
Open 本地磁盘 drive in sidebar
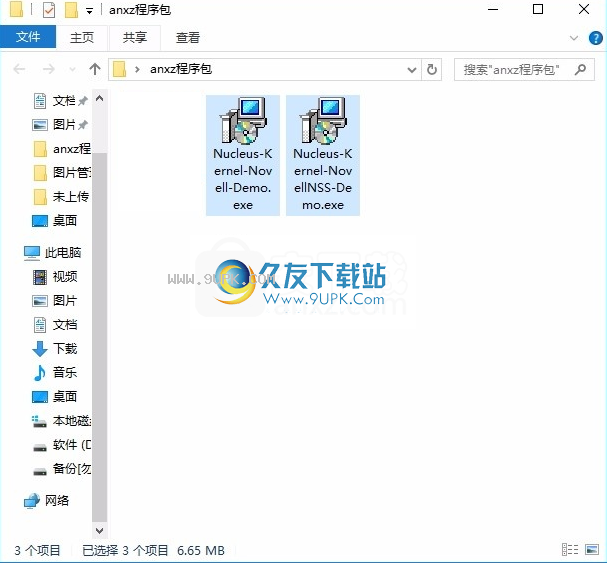pos(62,421)
